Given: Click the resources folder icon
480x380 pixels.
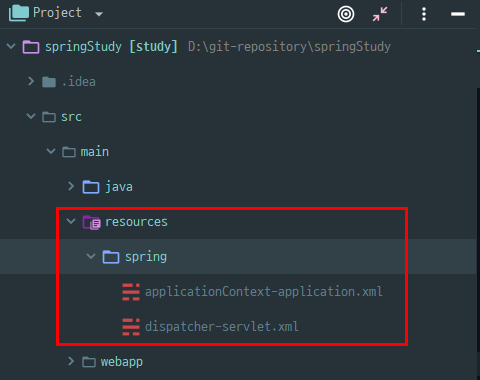Looking at the screenshot, I should [x=91, y=222].
